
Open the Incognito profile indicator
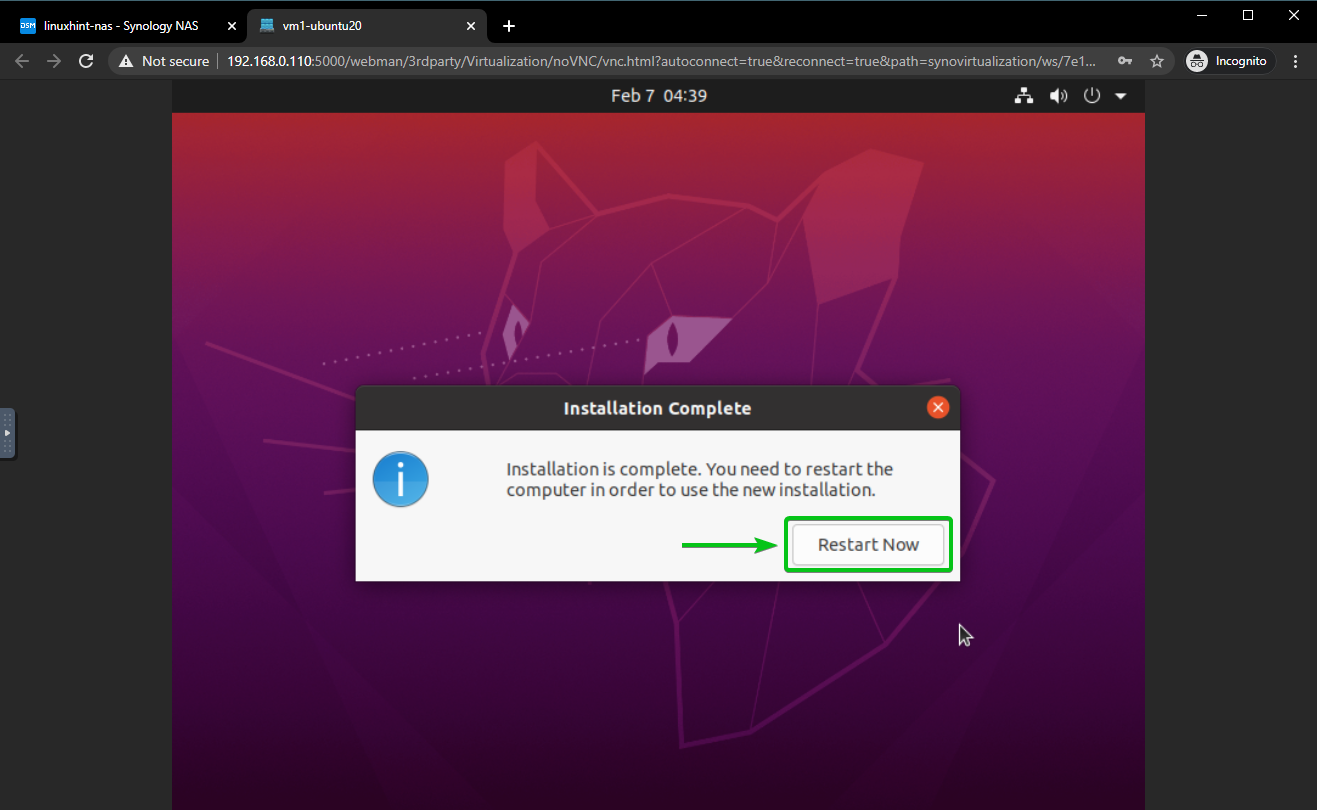pos(1227,61)
